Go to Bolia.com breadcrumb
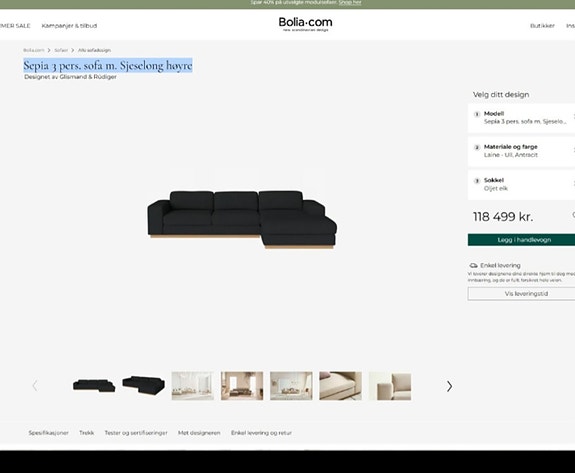The height and width of the screenshot is (473, 575). click(34, 50)
